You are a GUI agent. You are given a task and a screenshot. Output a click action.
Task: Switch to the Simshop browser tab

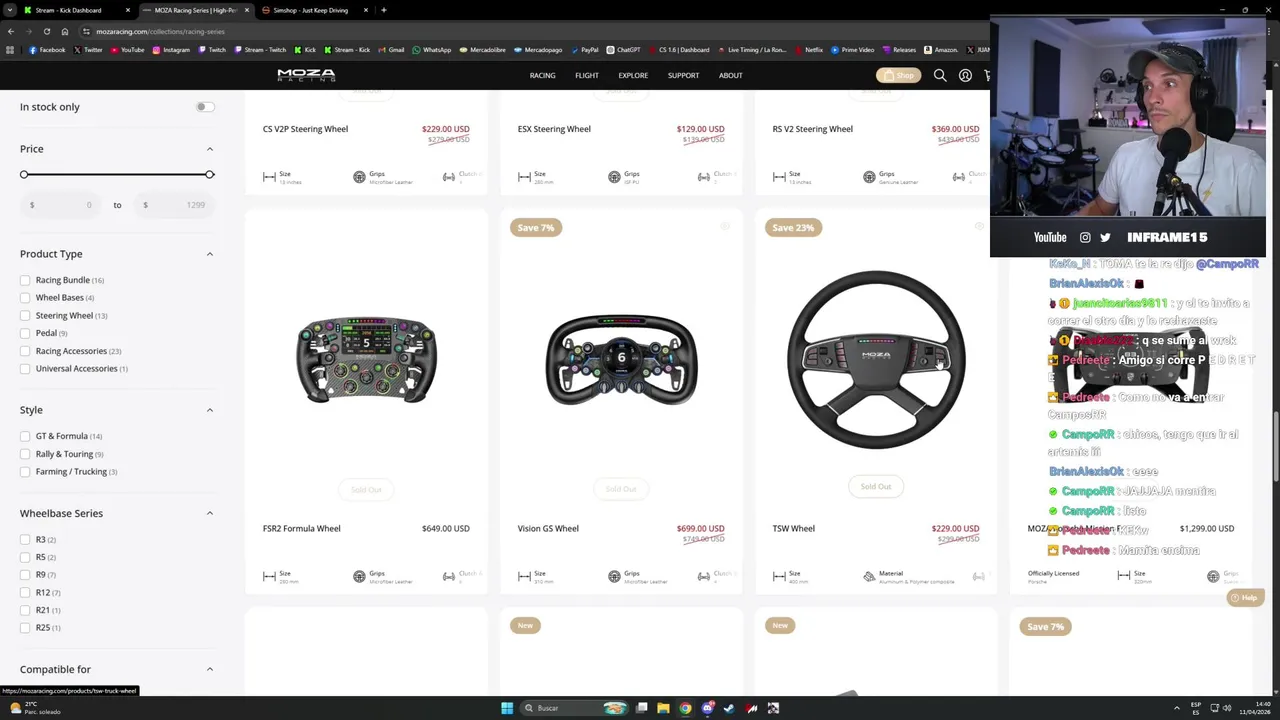(x=314, y=10)
